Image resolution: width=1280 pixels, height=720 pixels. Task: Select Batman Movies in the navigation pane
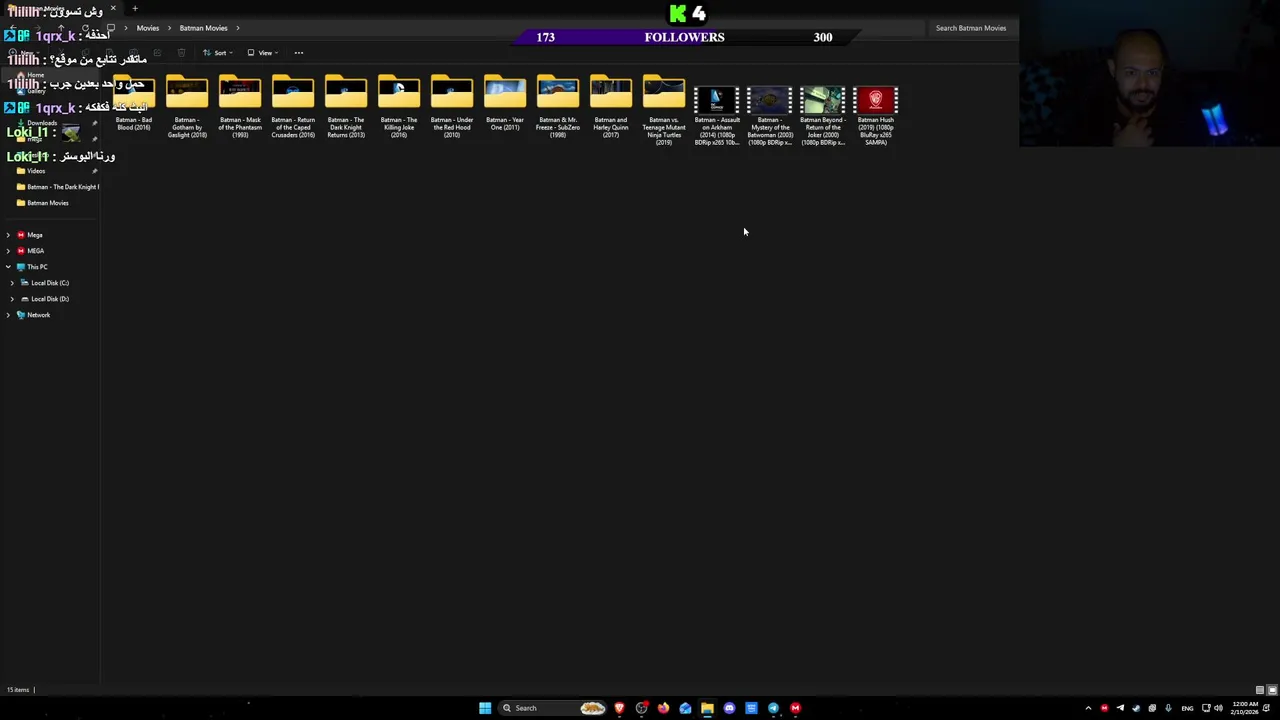pyautogui.click(x=48, y=203)
